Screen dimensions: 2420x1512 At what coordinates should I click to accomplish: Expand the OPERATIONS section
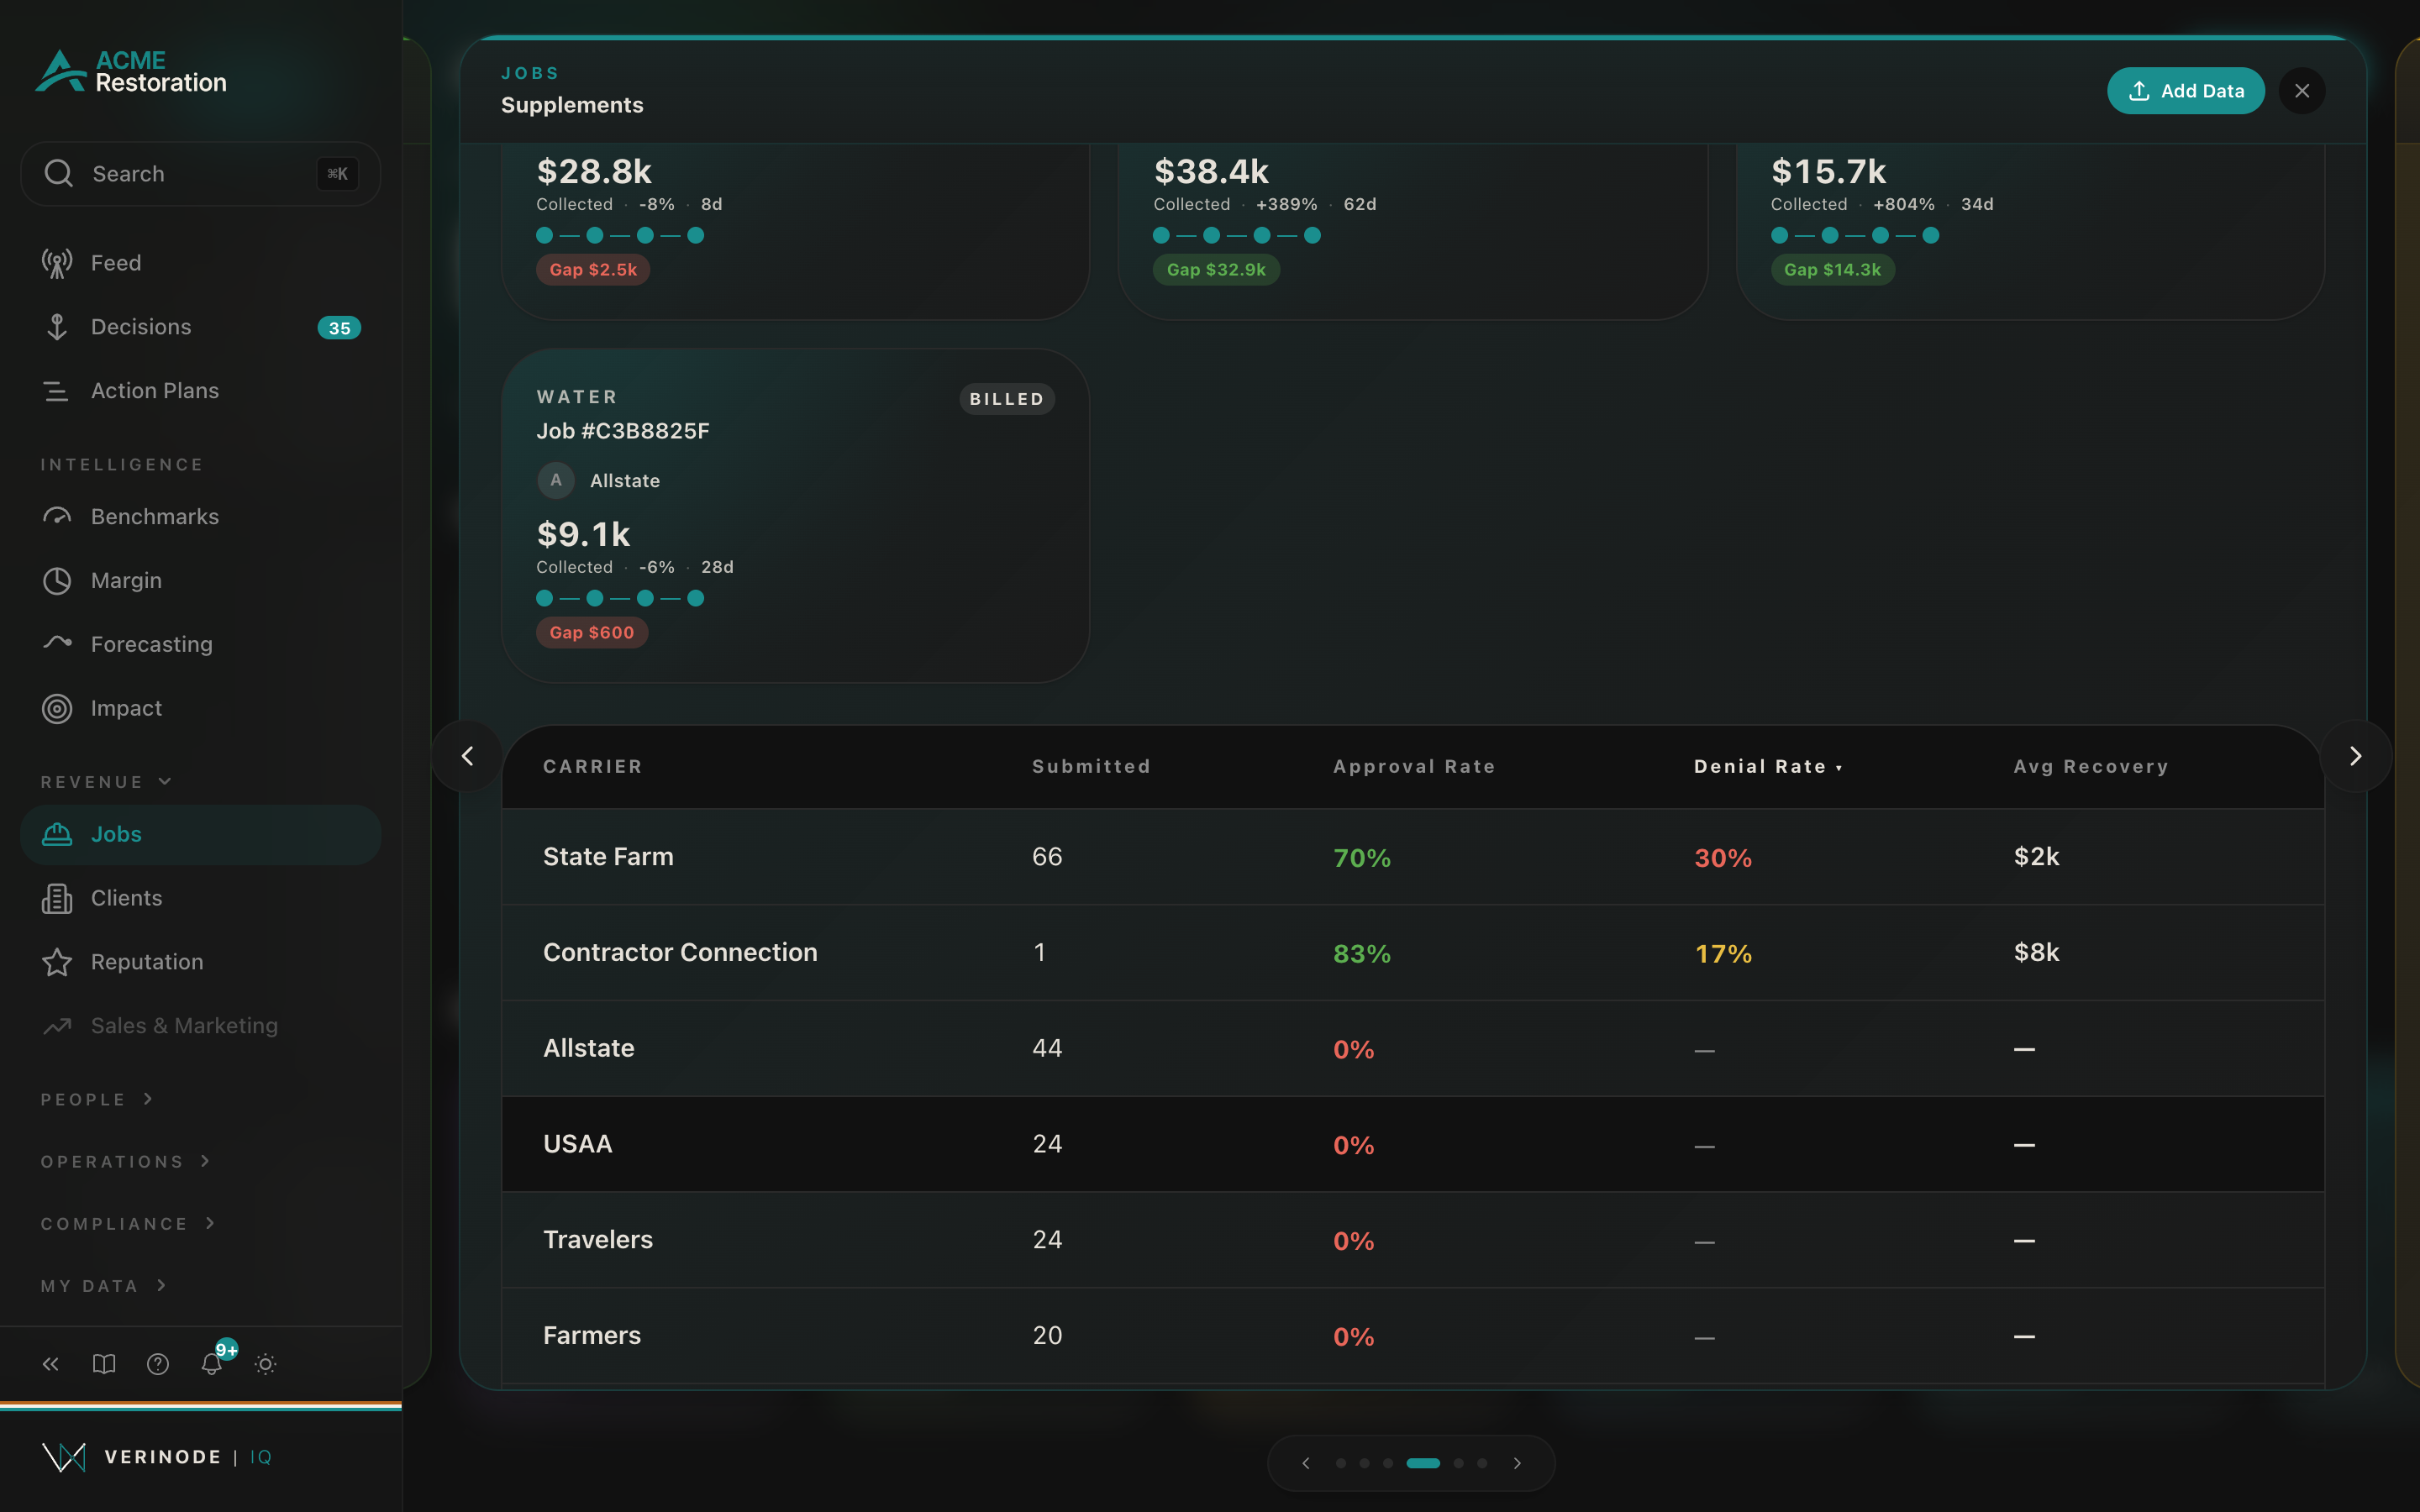(x=126, y=1161)
